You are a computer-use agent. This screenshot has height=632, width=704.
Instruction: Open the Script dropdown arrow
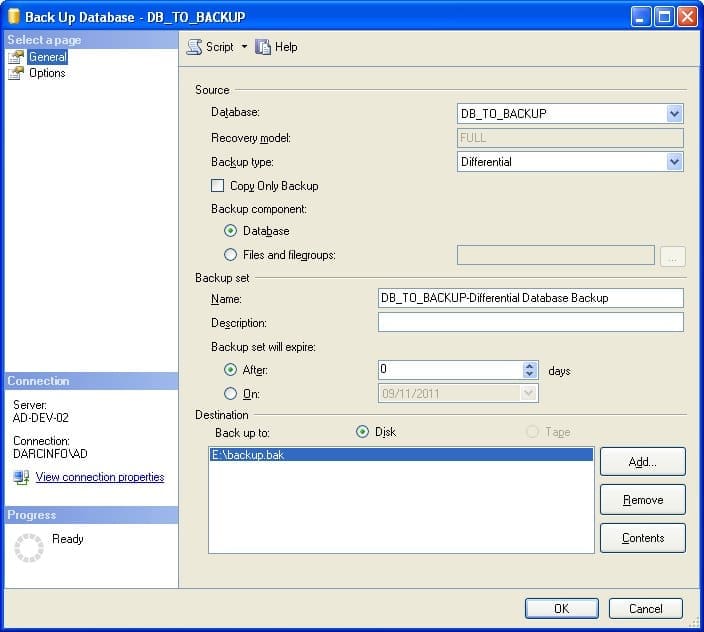[x=244, y=46]
